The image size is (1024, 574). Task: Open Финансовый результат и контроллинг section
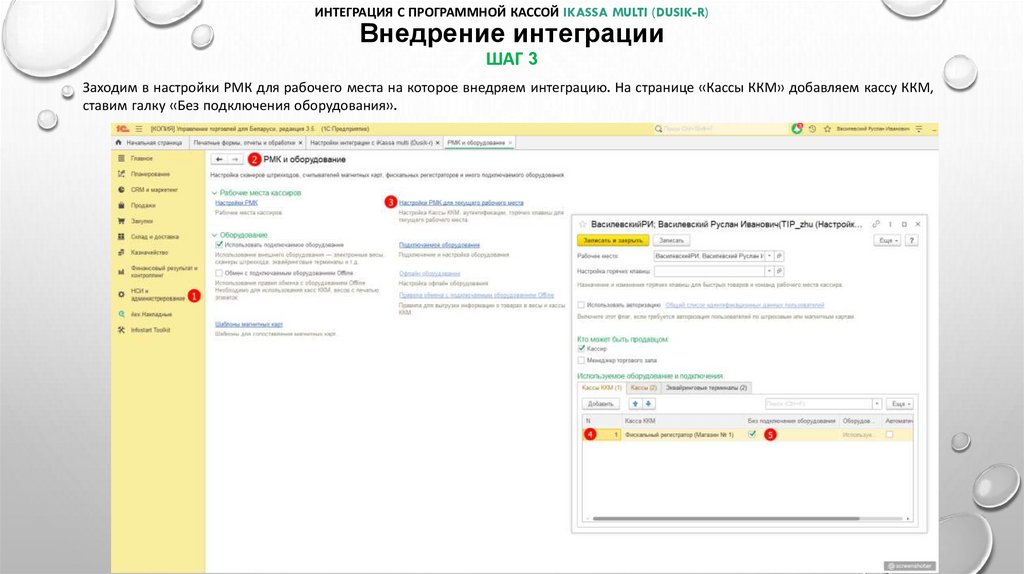[163, 272]
